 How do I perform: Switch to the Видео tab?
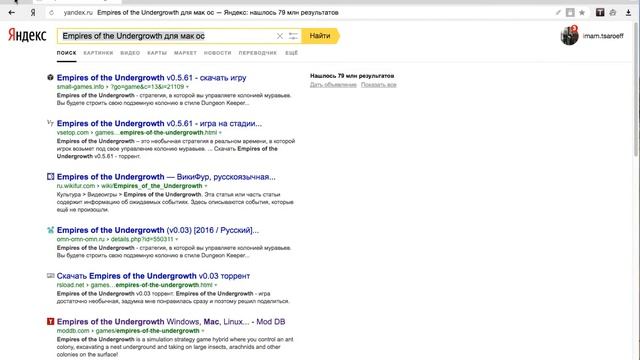pos(130,53)
